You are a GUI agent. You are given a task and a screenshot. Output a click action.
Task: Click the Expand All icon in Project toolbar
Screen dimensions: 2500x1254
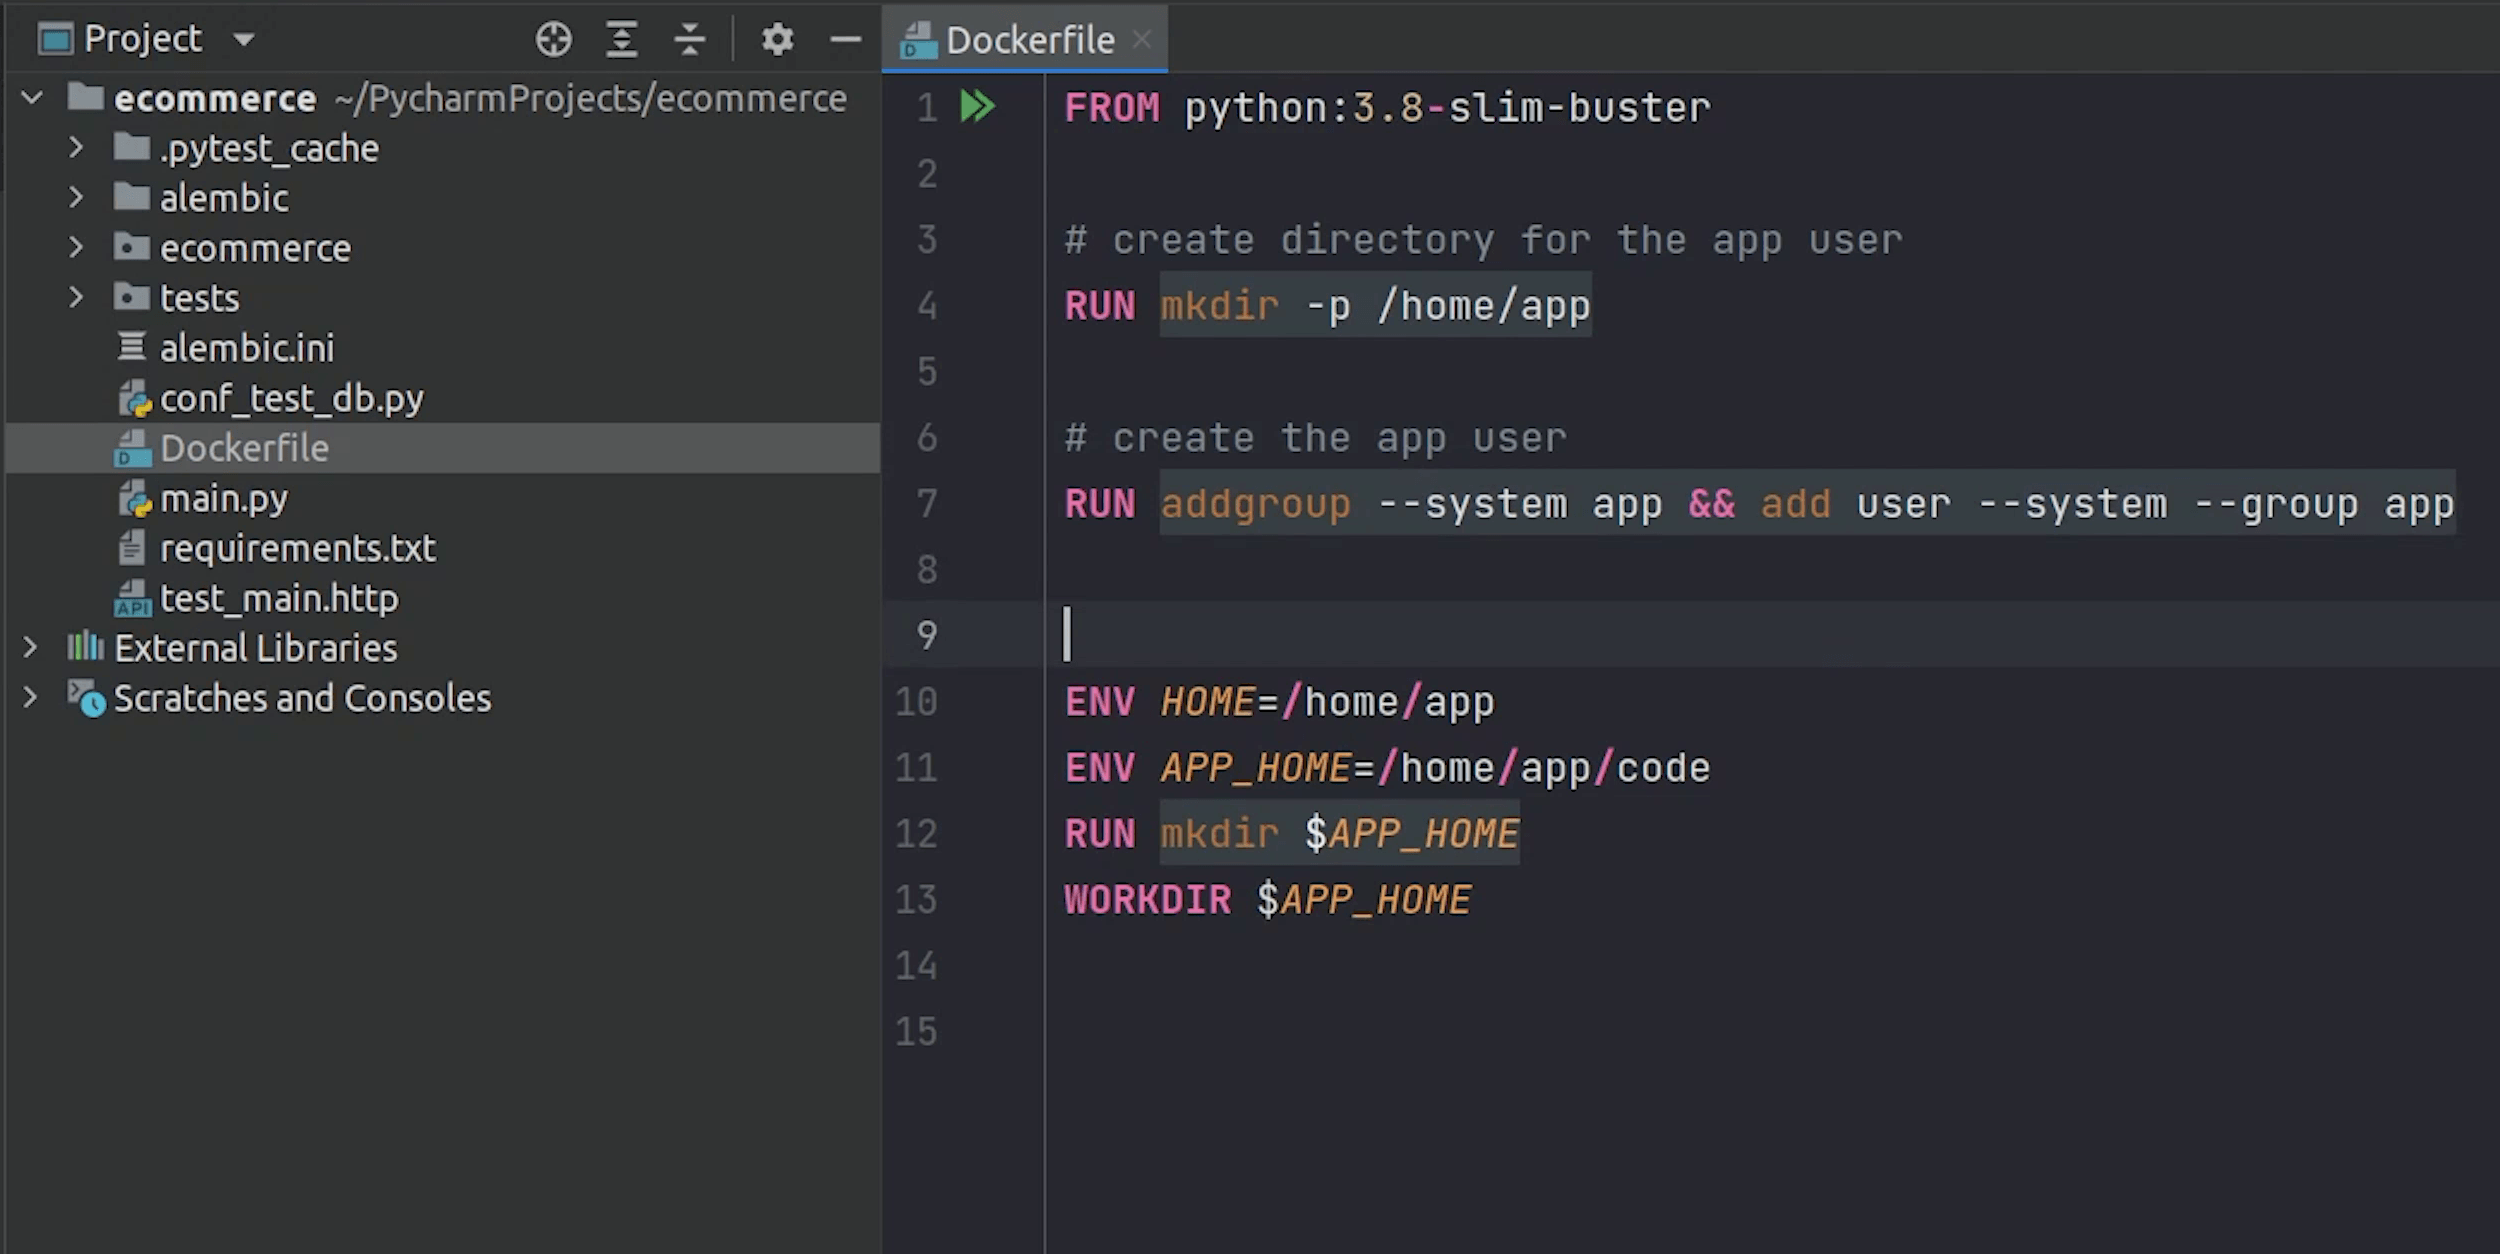[x=621, y=40]
